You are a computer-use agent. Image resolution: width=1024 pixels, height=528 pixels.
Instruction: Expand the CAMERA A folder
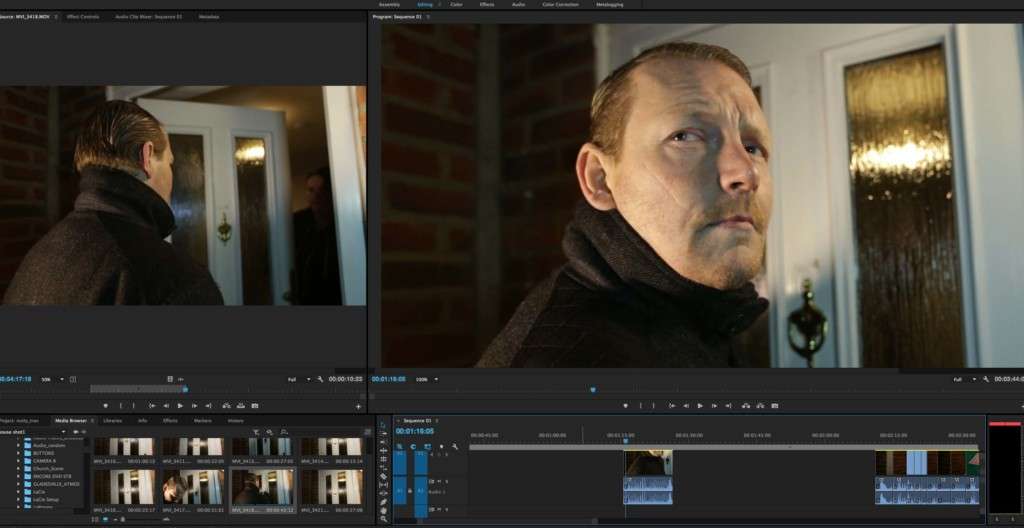tap(18, 461)
